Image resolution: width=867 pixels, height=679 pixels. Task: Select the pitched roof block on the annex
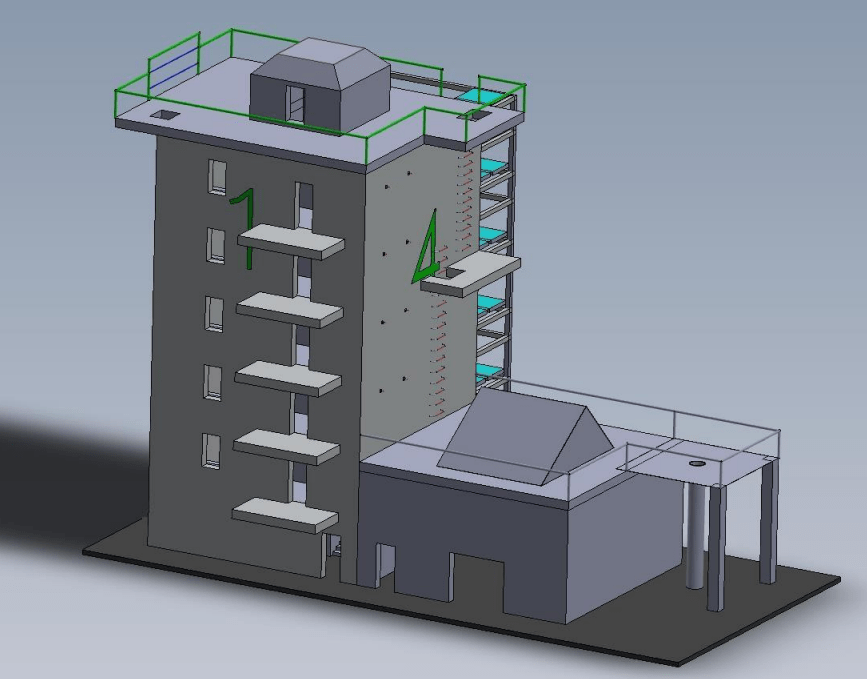[x=525, y=436]
